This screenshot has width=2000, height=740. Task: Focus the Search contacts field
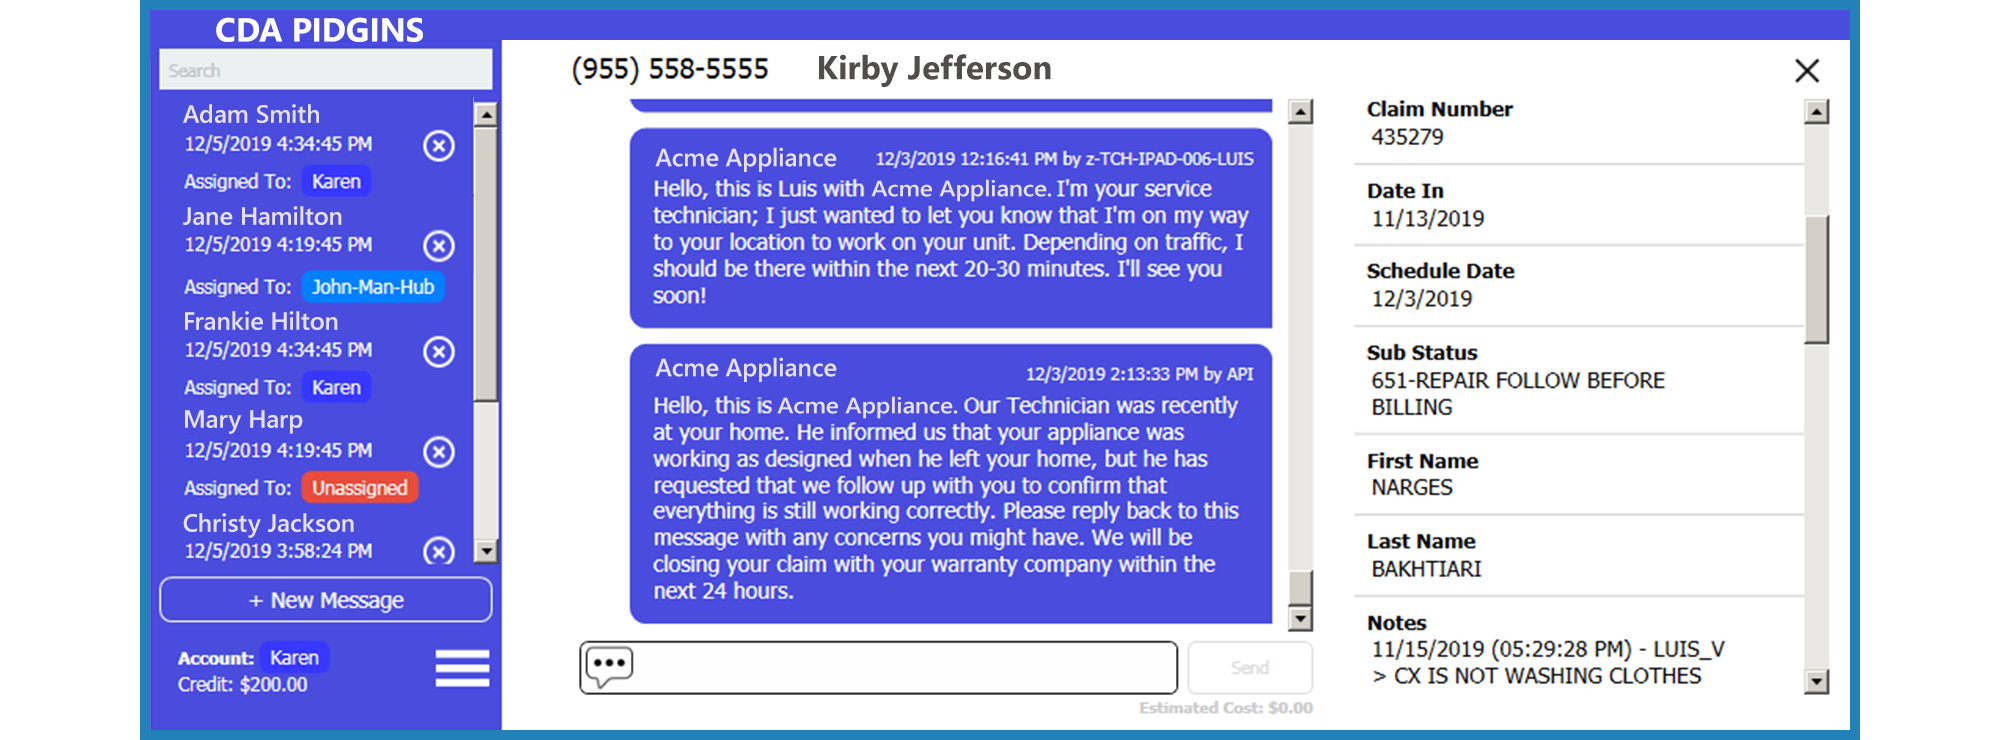(x=326, y=70)
